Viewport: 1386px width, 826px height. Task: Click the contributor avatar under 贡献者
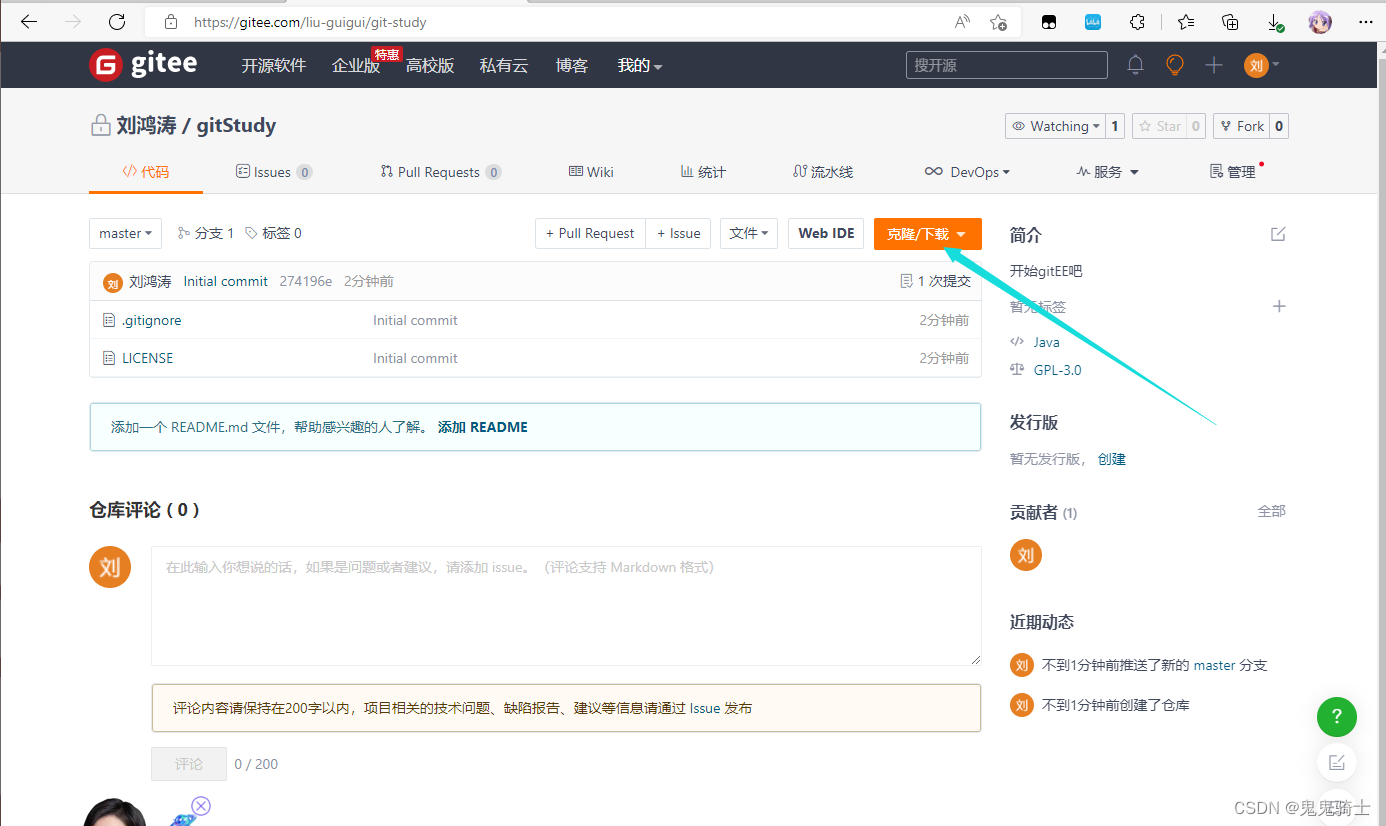(1026, 555)
